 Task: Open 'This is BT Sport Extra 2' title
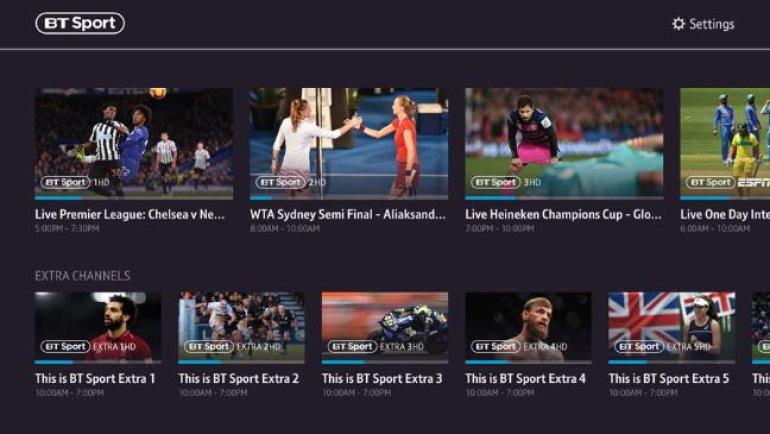239,379
